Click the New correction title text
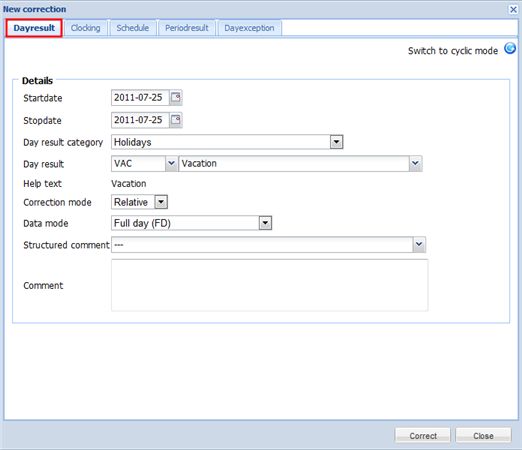522x450 pixels. [x=35, y=9]
